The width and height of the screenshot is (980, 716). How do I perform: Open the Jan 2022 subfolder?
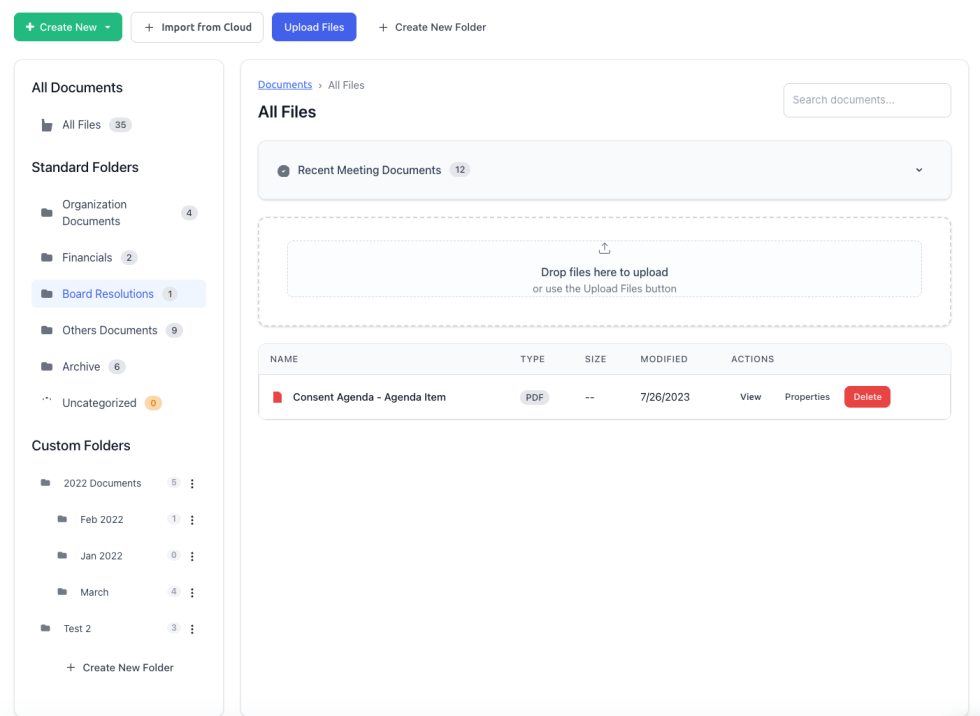click(x=101, y=556)
